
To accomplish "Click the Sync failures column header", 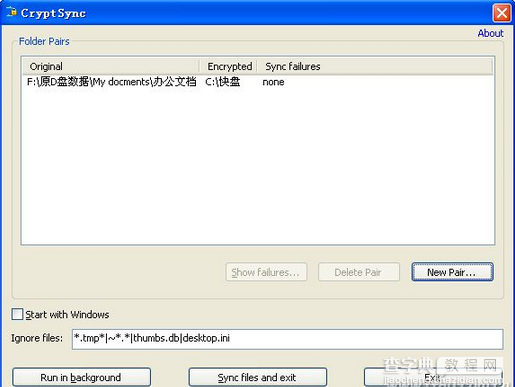I will click(x=375, y=66).
